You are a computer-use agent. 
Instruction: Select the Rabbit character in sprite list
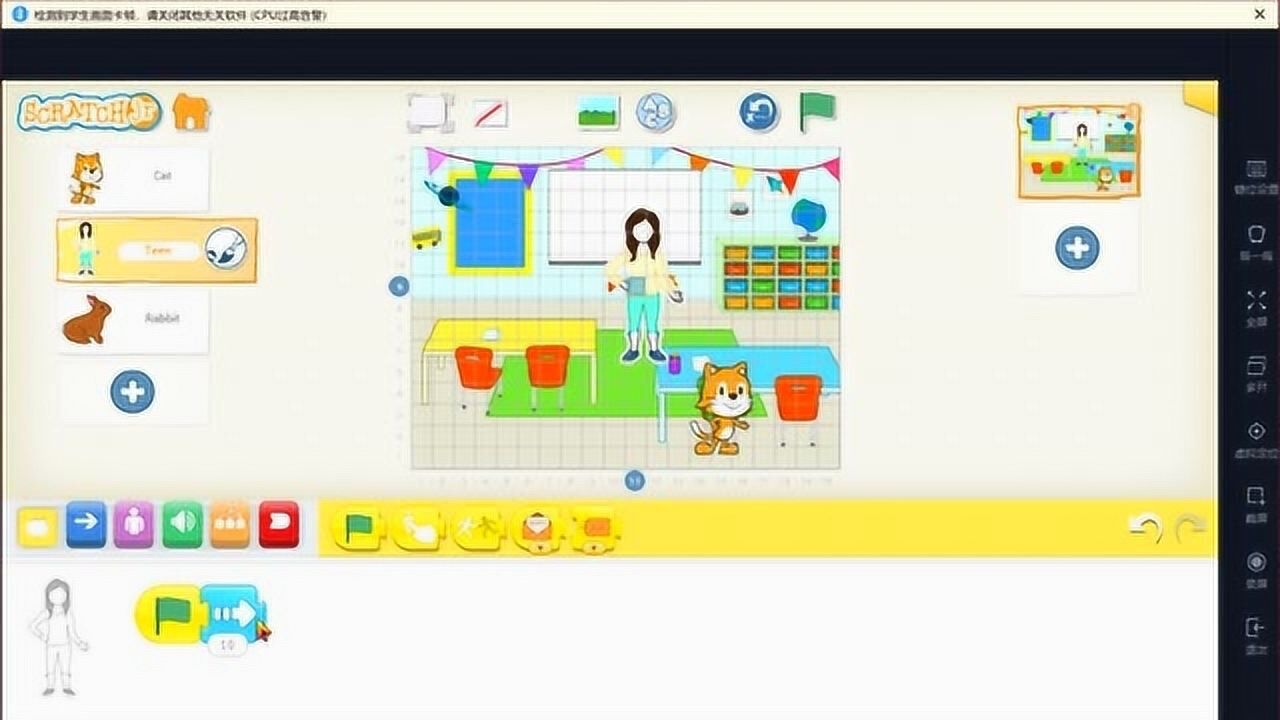[x=134, y=319]
